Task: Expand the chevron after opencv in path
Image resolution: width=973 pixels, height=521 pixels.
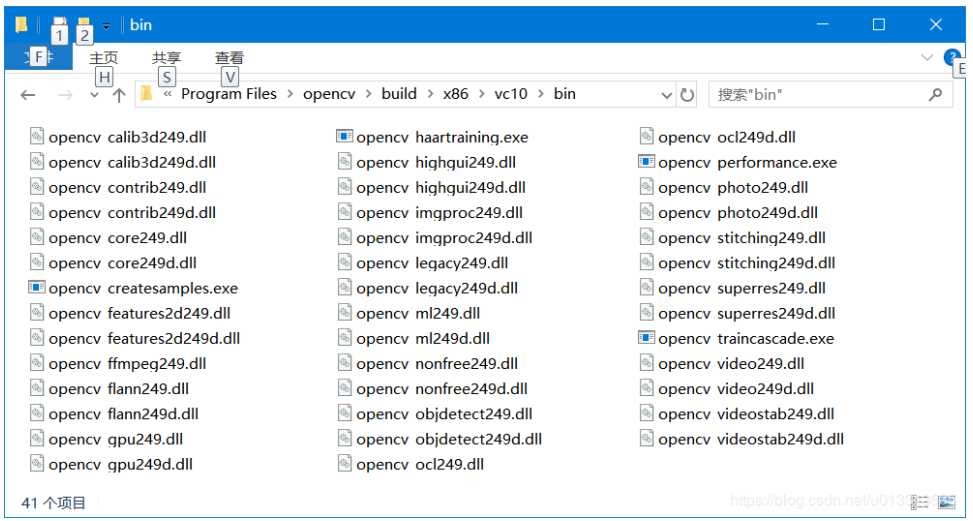Action: [369, 94]
